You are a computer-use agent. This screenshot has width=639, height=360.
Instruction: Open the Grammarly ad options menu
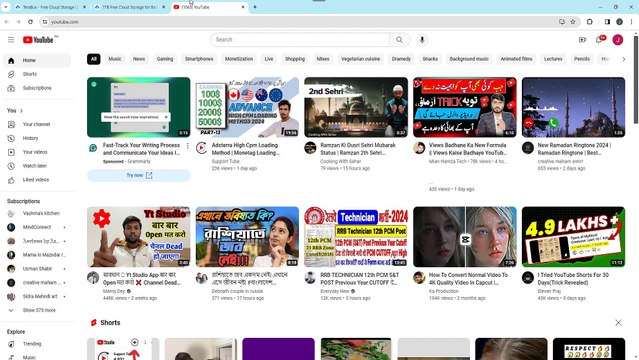pyautogui.click(x=187, y=146)
